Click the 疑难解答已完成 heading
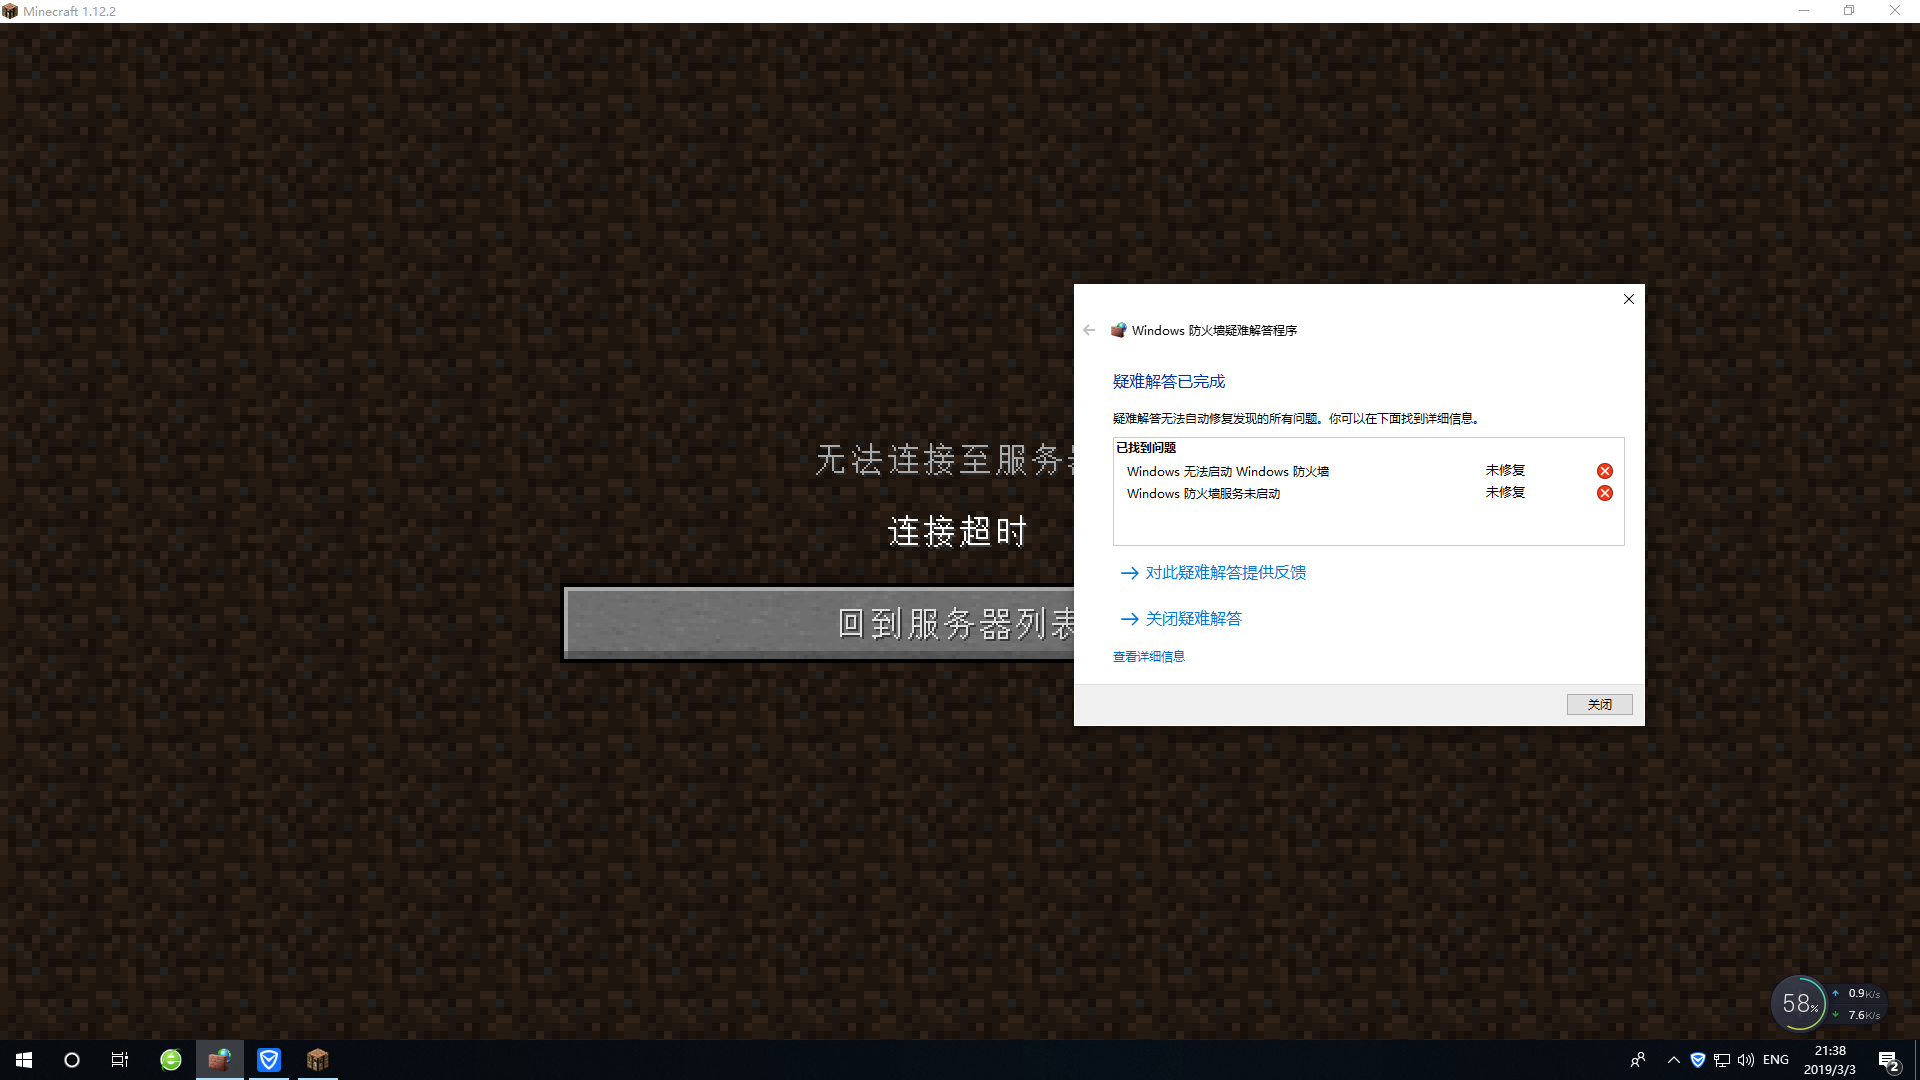 (1168, 381)
